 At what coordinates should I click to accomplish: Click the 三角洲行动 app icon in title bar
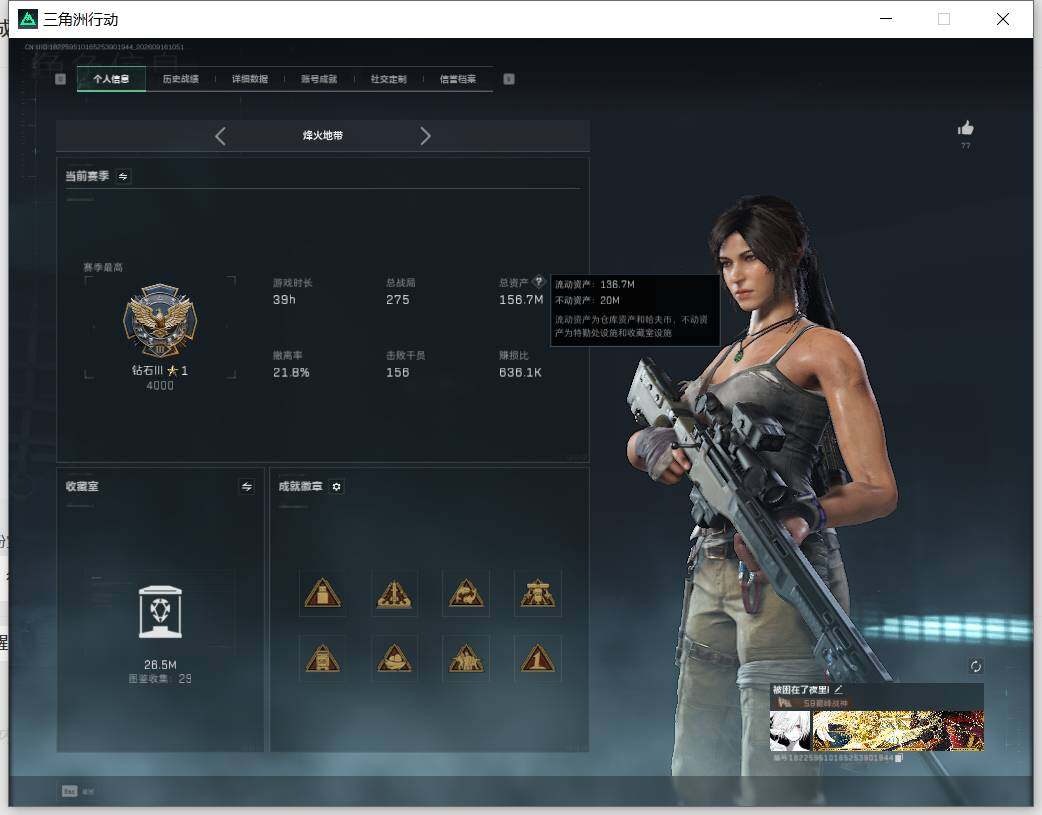tap(28, 19)
